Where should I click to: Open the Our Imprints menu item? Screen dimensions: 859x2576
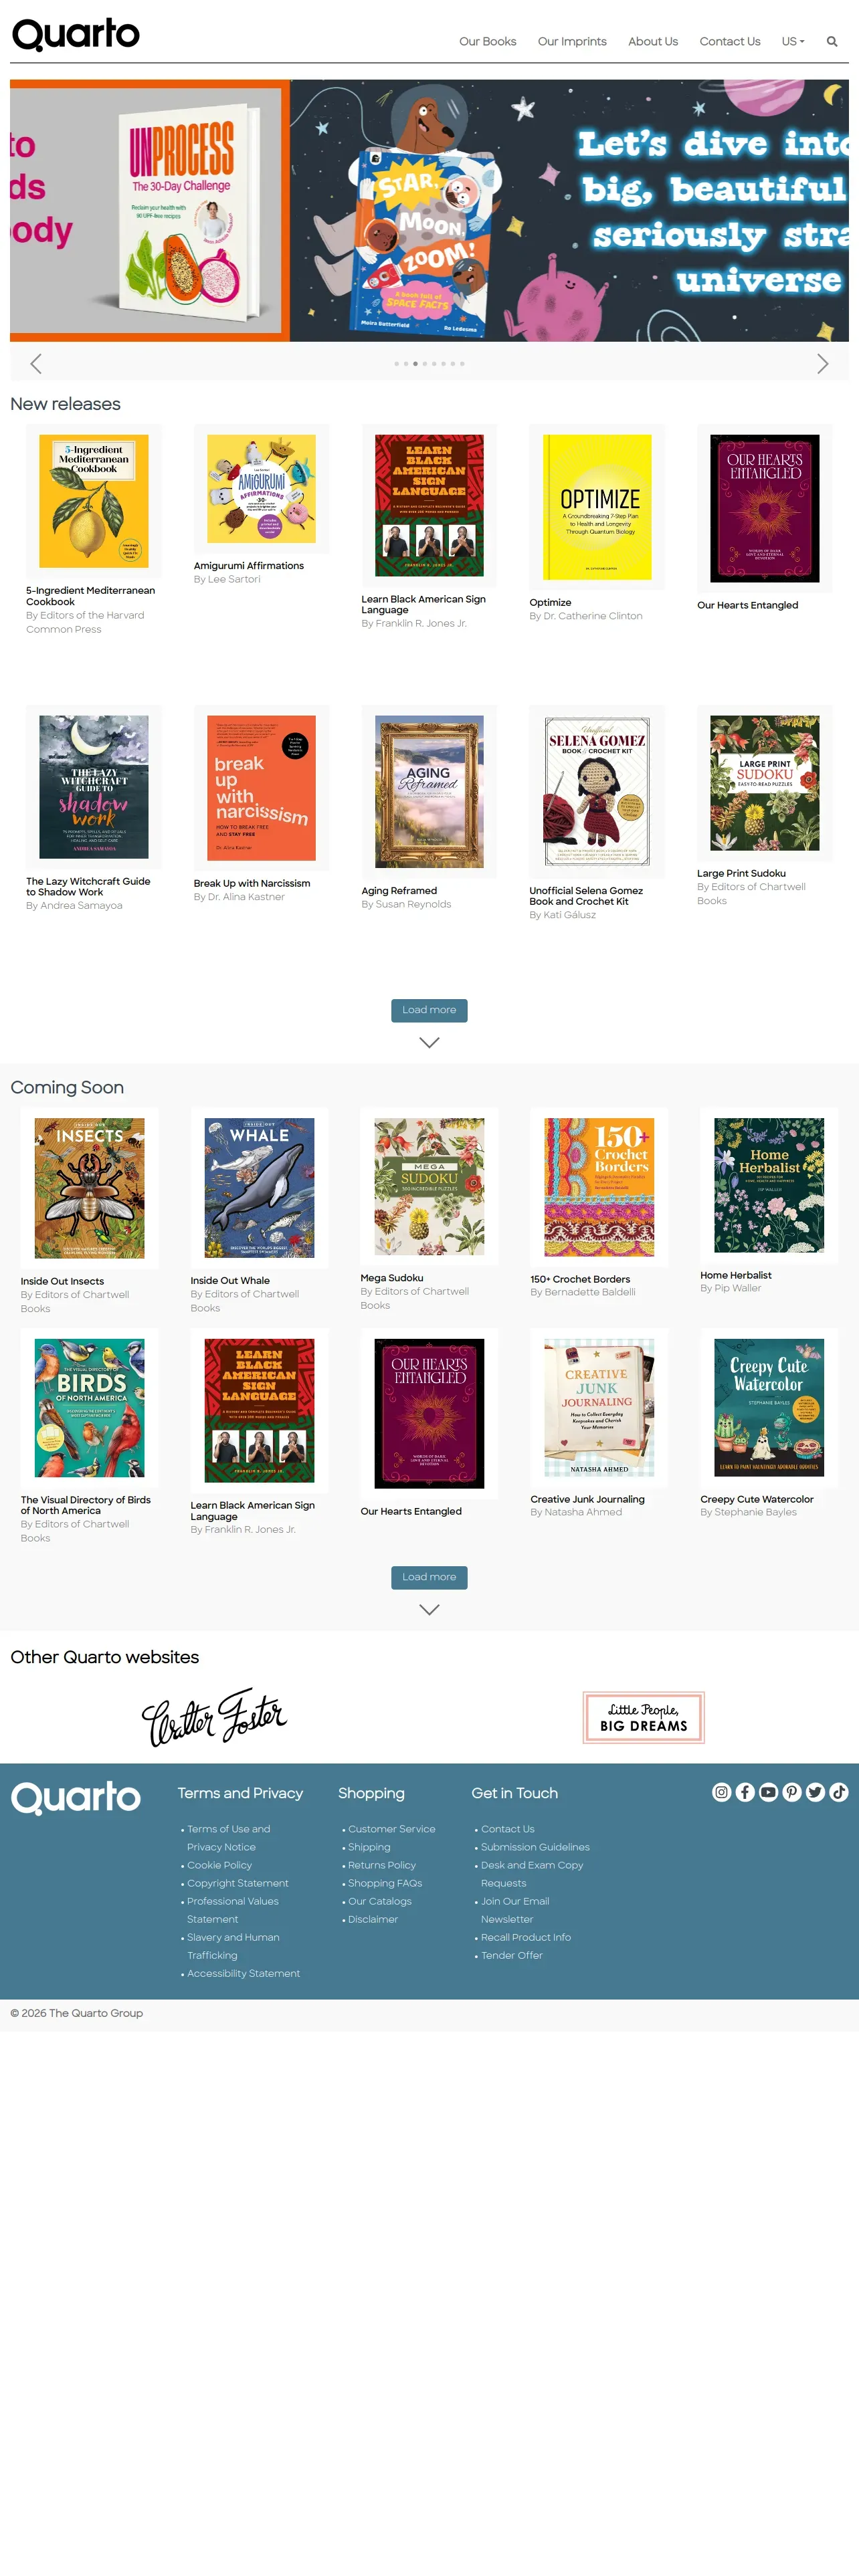pos(572,42)
